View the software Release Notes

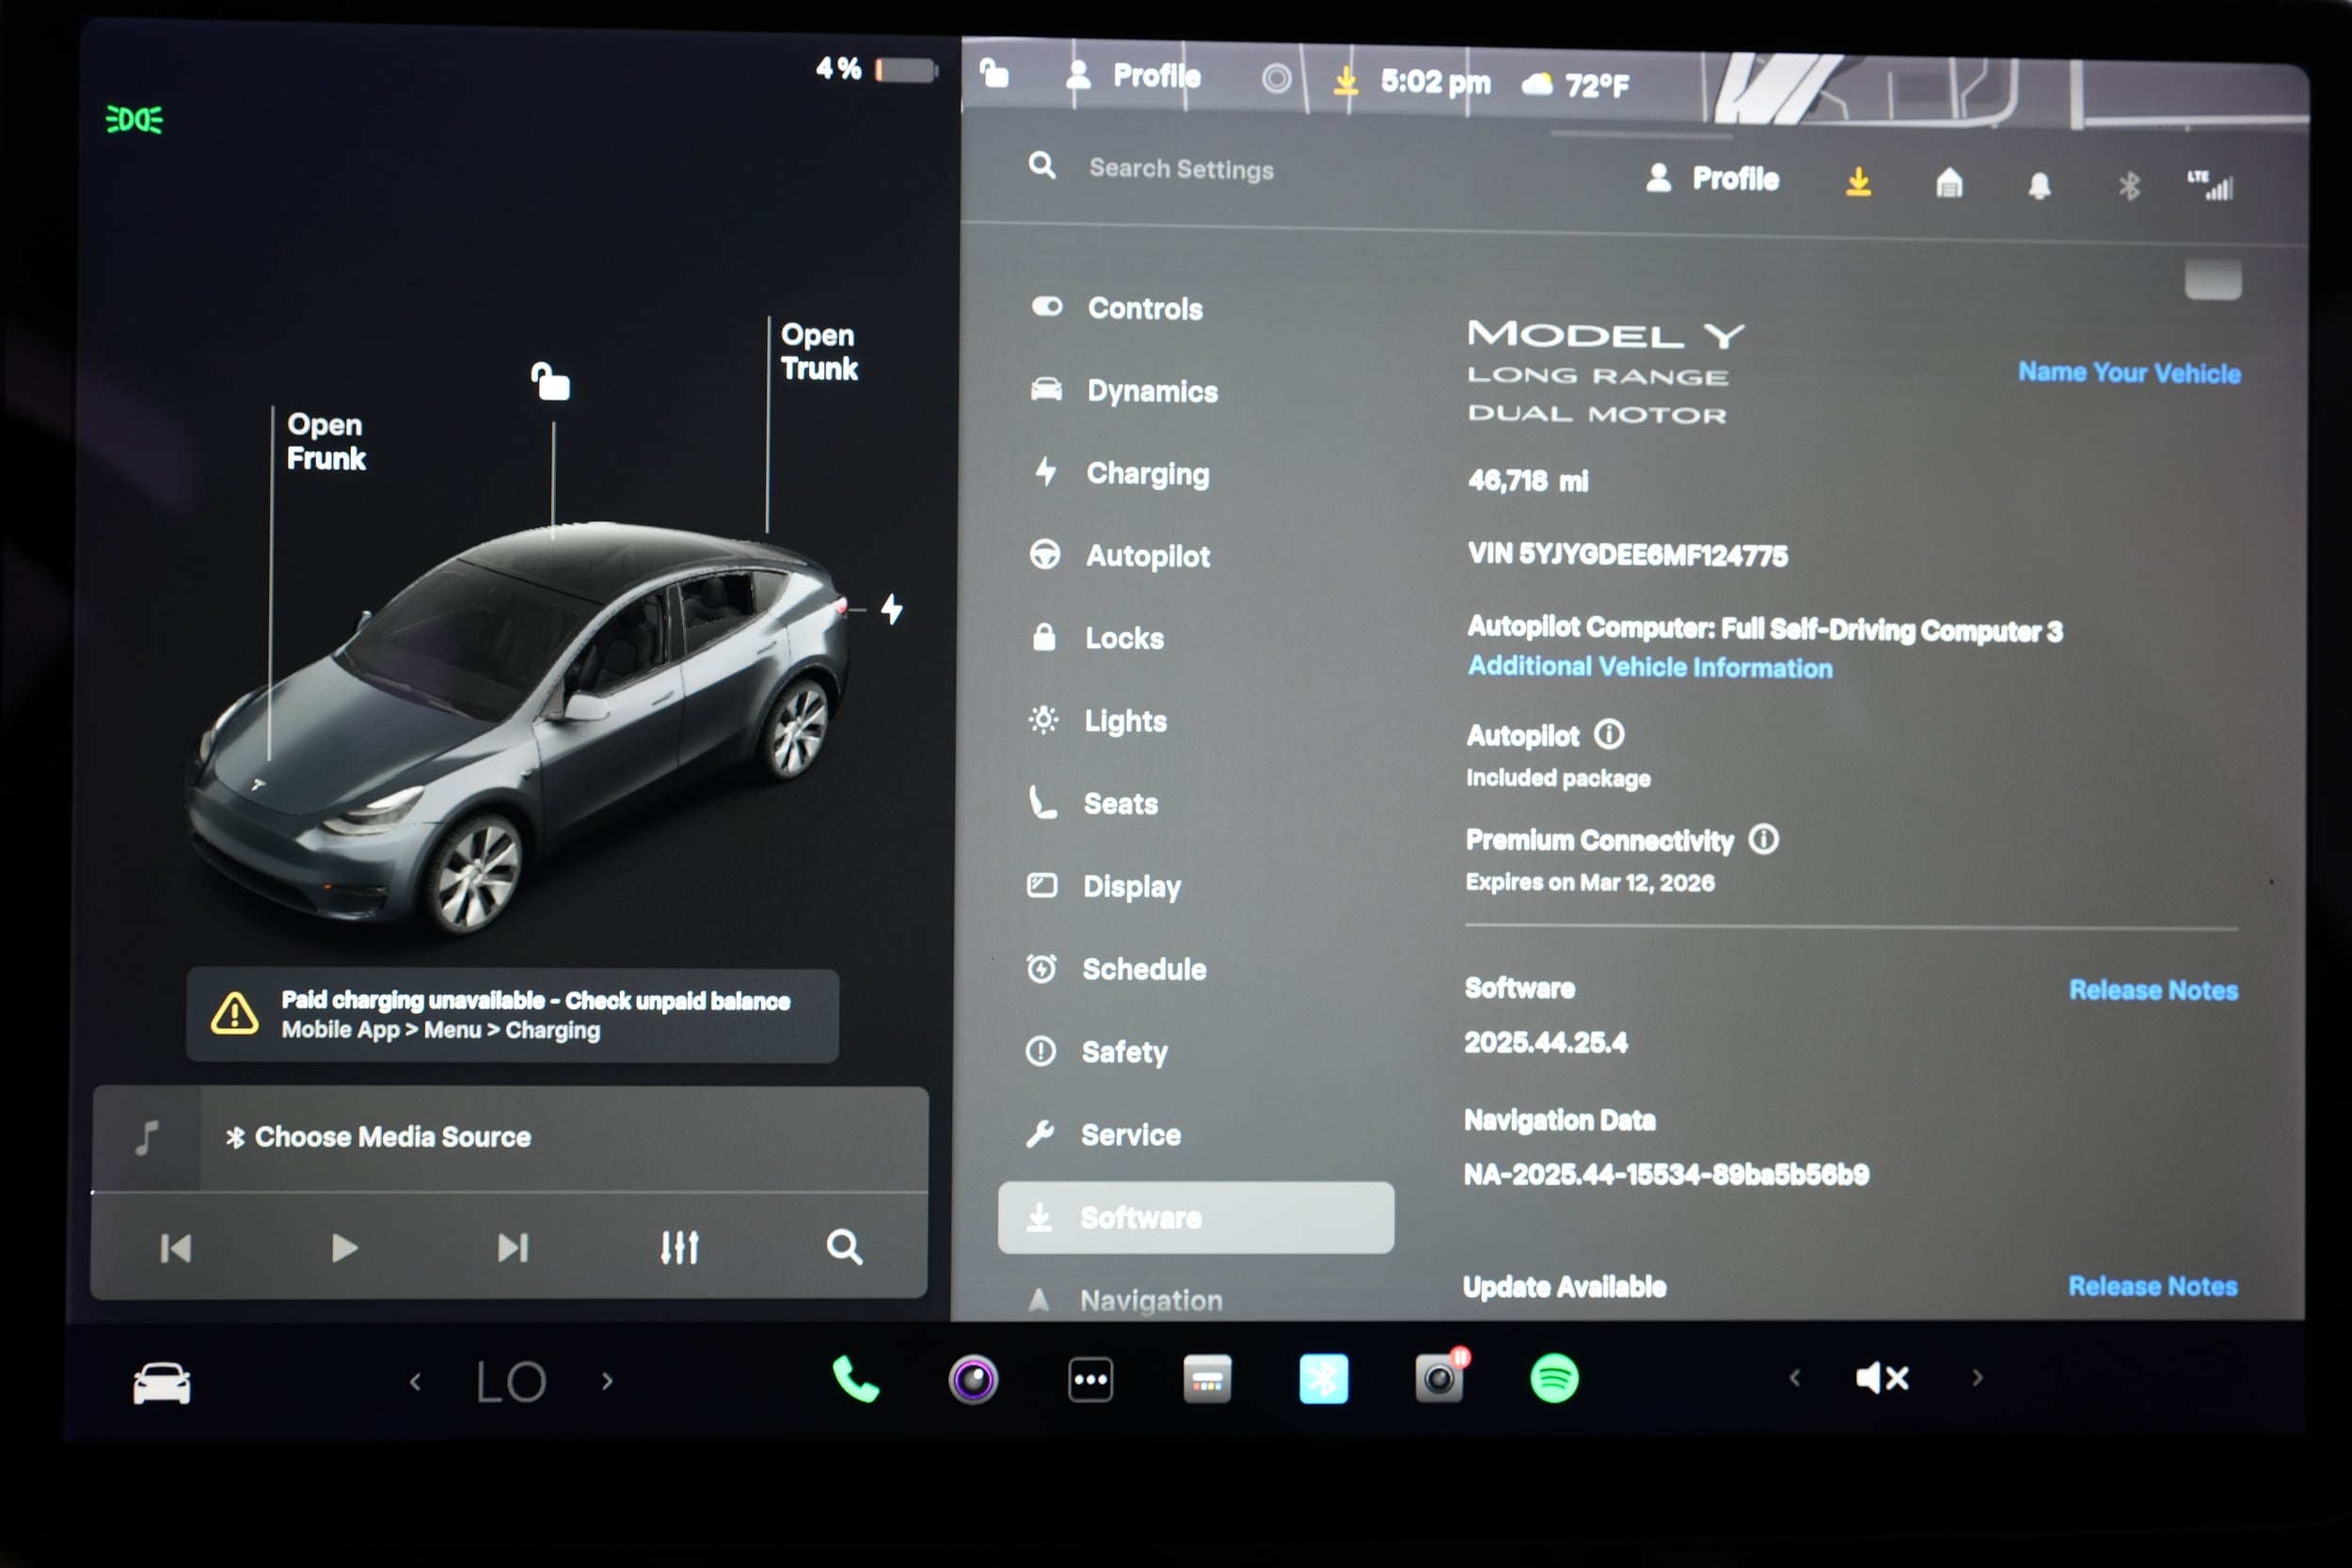(2154, 990)
